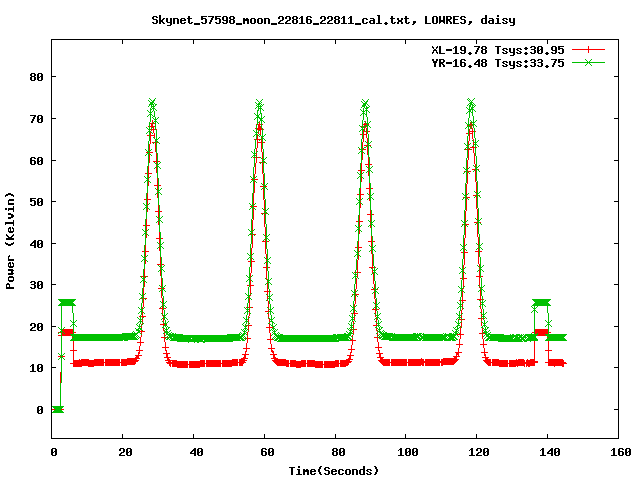Image resolution: width=640 pixels, height=480 pixels.
Task: Click y-axis tick label "70"
Action: click(x=36, y=119)
